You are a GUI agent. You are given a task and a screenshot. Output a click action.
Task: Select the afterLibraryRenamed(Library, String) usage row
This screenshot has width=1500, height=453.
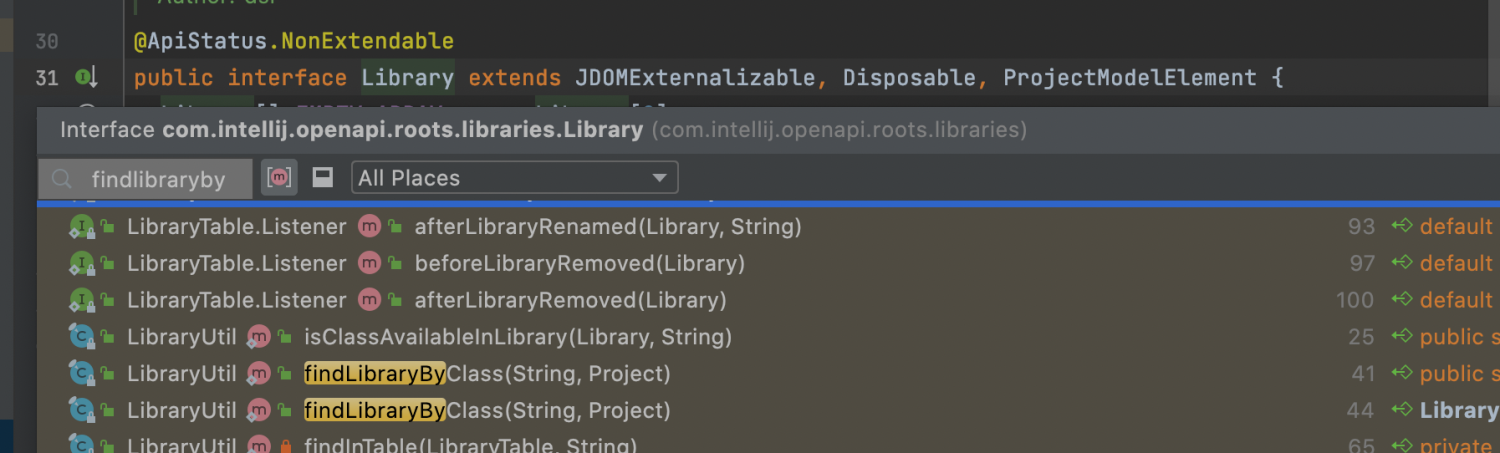pyautogui.click(x=608, y=227)
